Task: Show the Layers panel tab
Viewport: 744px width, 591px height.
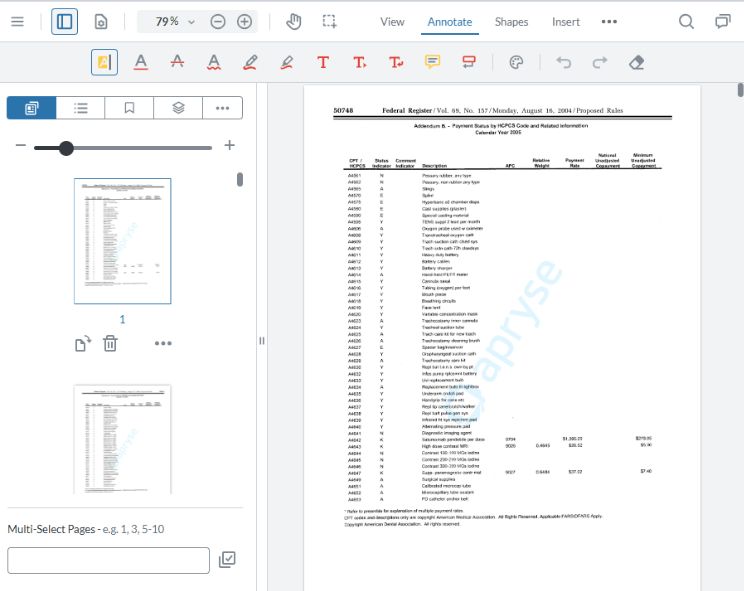Action: [x=178, y=108]
